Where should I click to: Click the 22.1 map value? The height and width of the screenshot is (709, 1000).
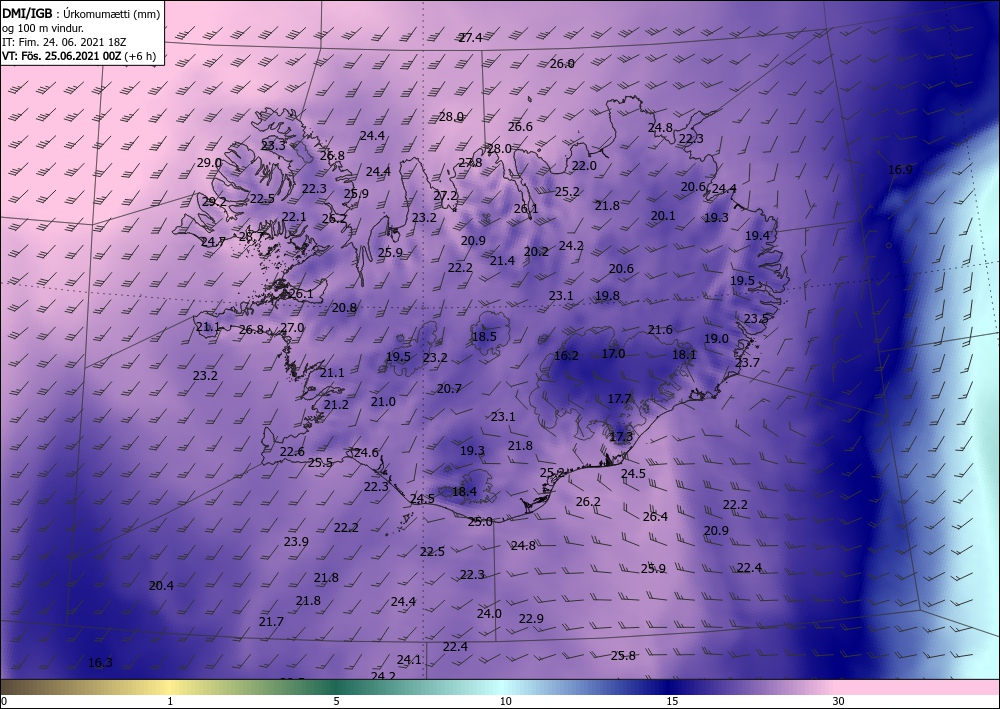click(294, 217)
